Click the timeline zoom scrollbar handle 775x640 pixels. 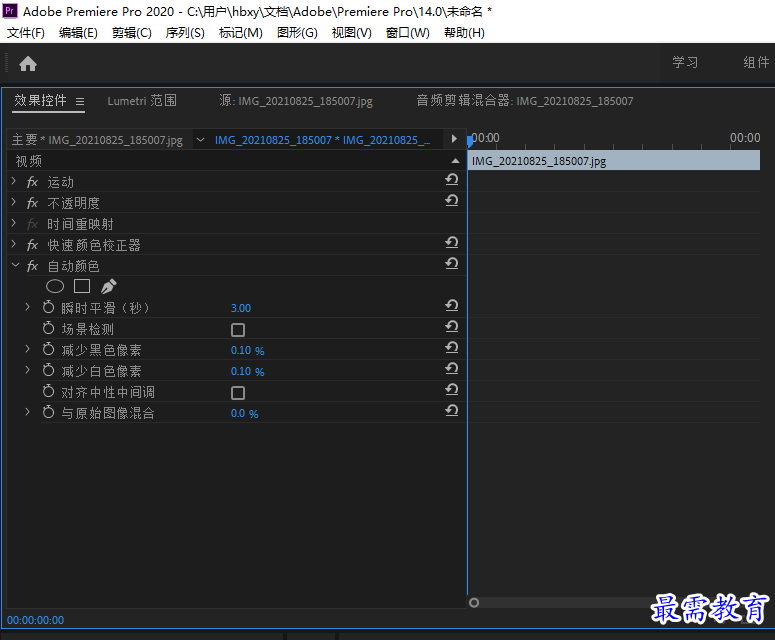[x=474, y=602]
